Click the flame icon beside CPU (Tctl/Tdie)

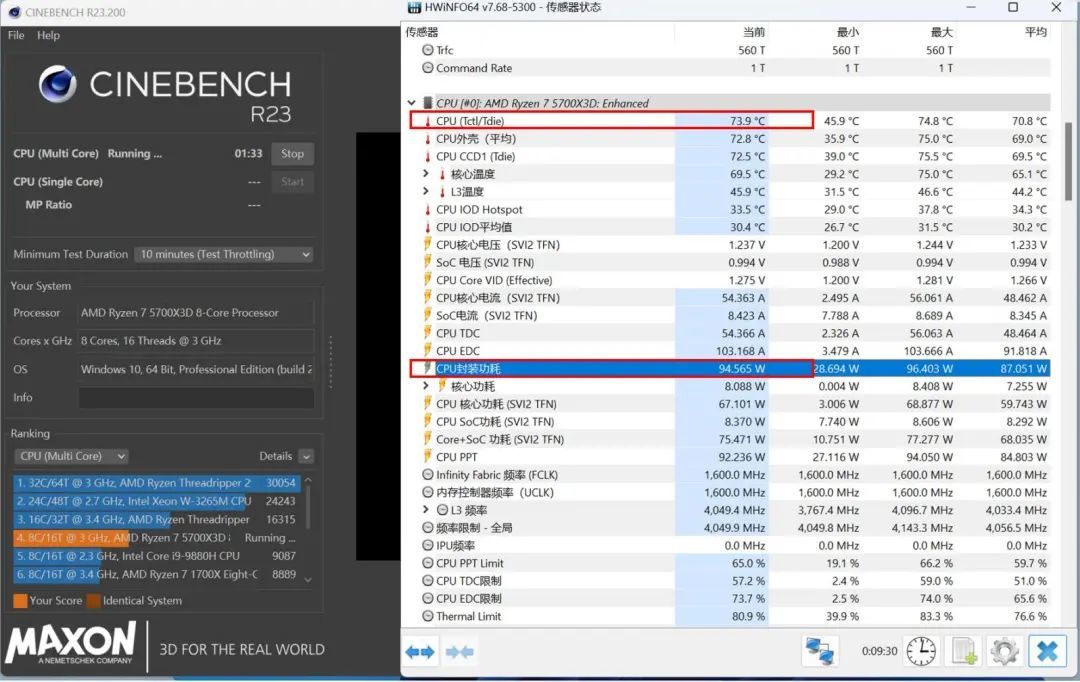click(x=426, y=120)
